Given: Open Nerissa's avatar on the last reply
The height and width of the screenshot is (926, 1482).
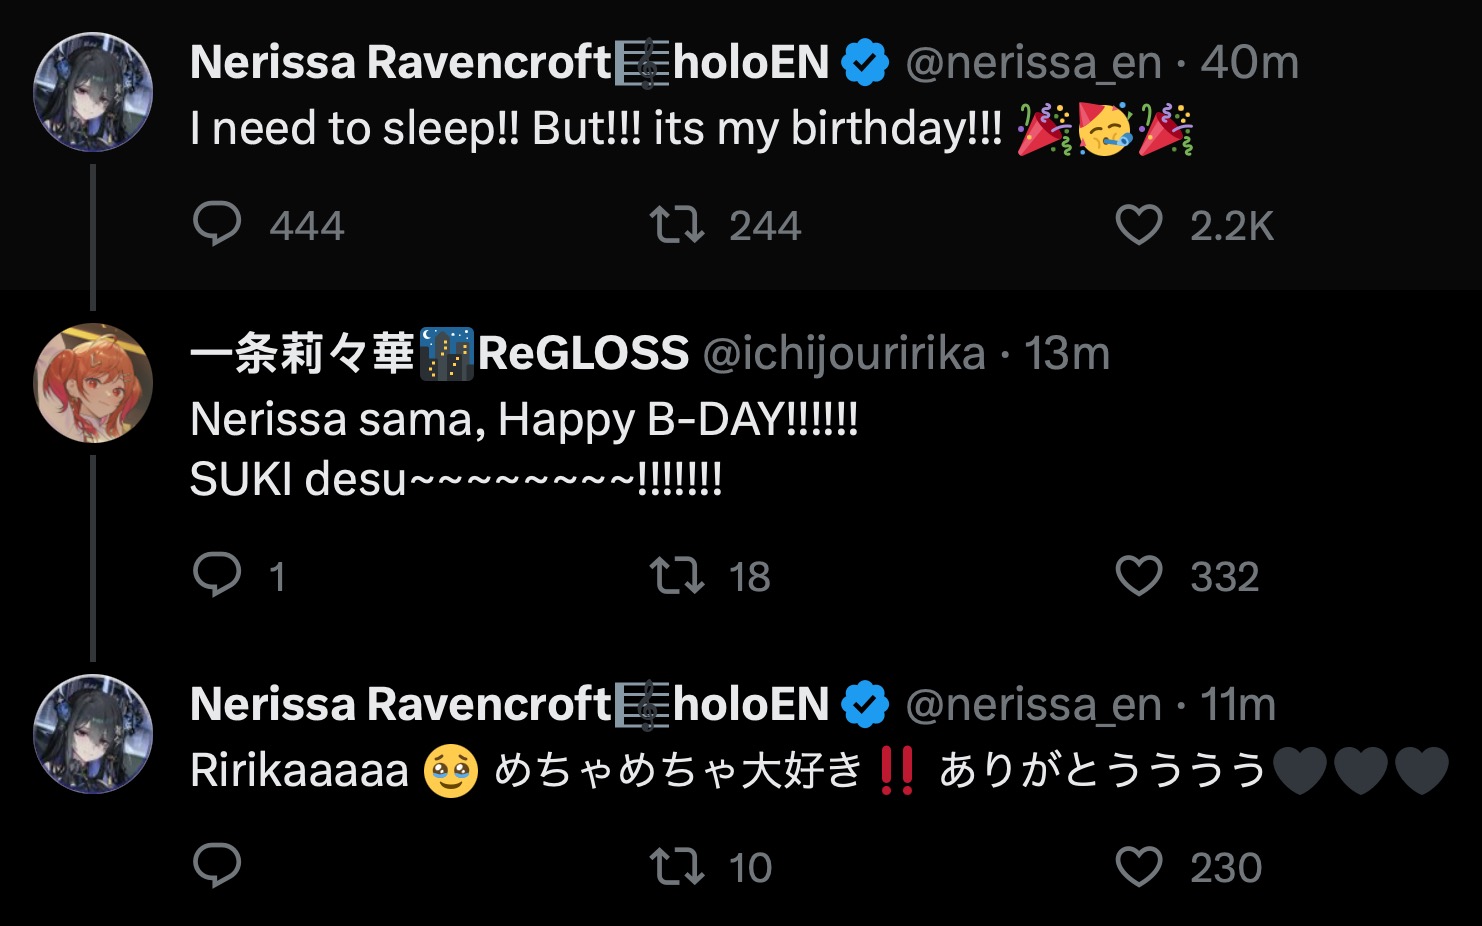Looking at the screenshot, I should point(93,734).
